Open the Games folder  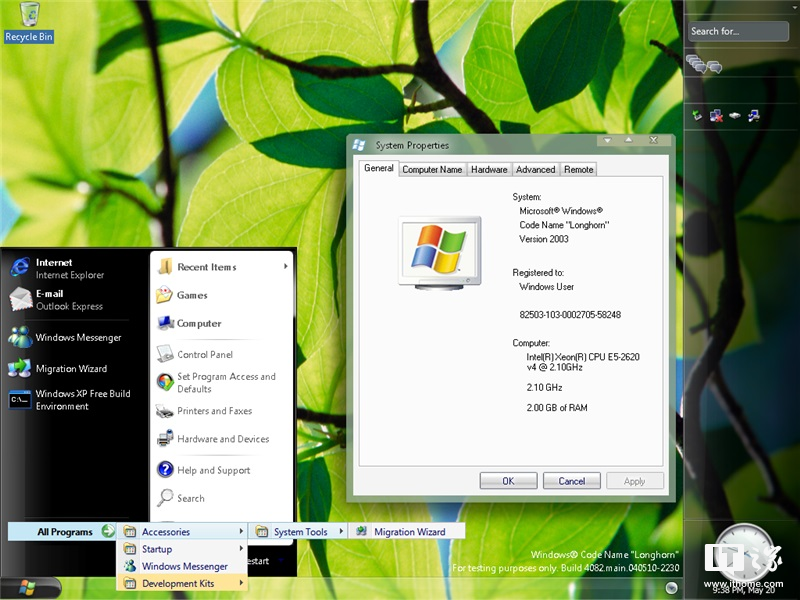click(182, 295)
